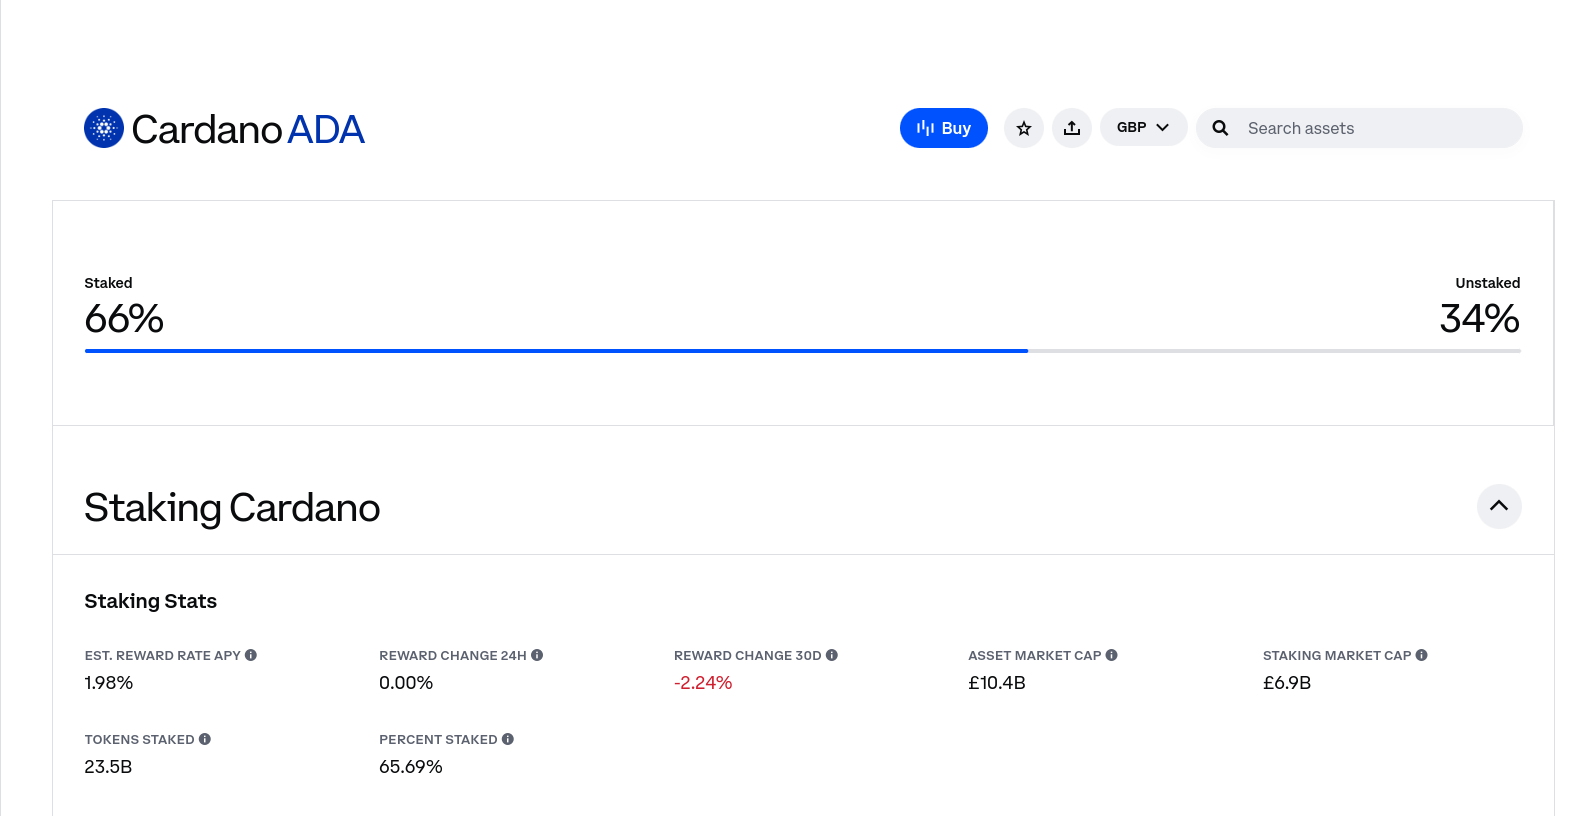Click the 34% unstaked value
Screen dimensions: 1572x816
1480,319
